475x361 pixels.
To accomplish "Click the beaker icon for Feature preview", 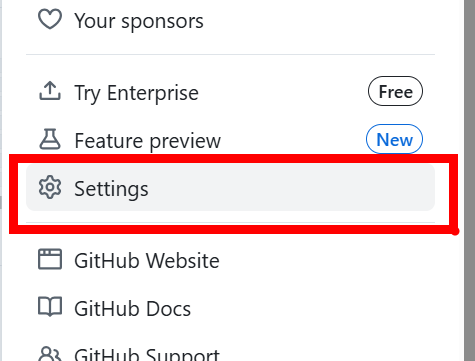I will [50, 139].
